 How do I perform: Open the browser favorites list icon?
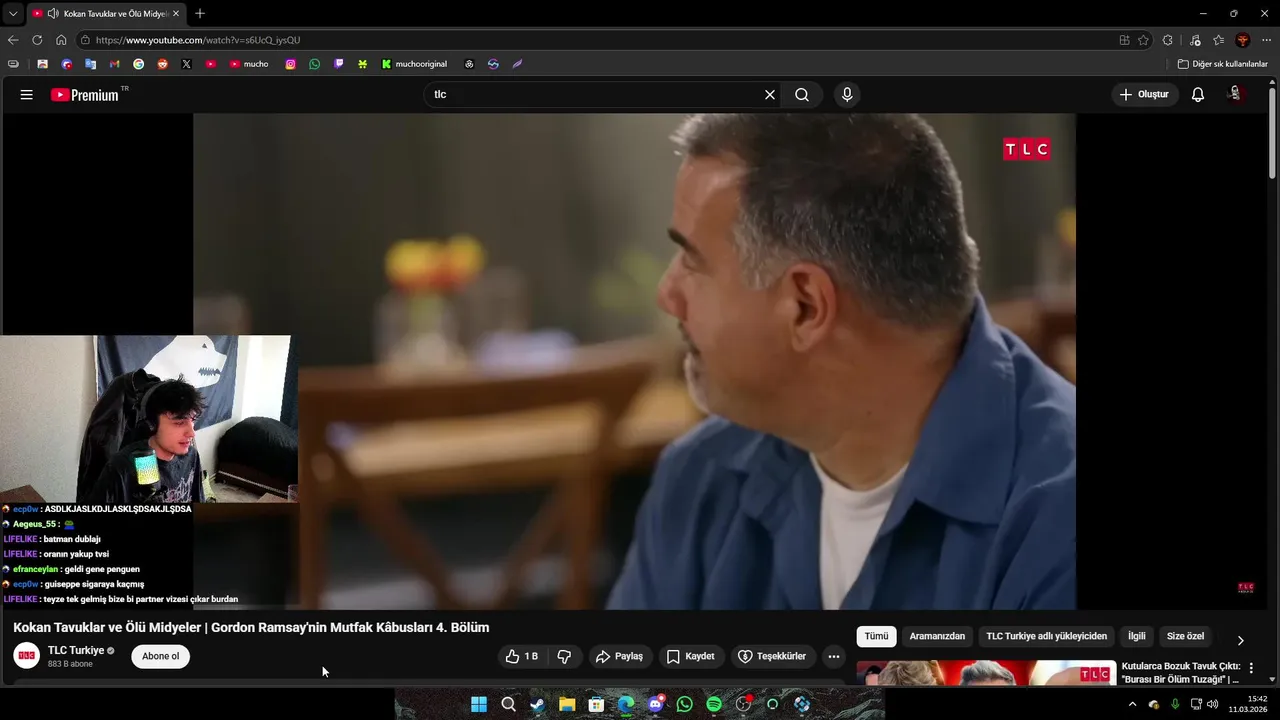pyautogui.click(x=1218, y=40)
